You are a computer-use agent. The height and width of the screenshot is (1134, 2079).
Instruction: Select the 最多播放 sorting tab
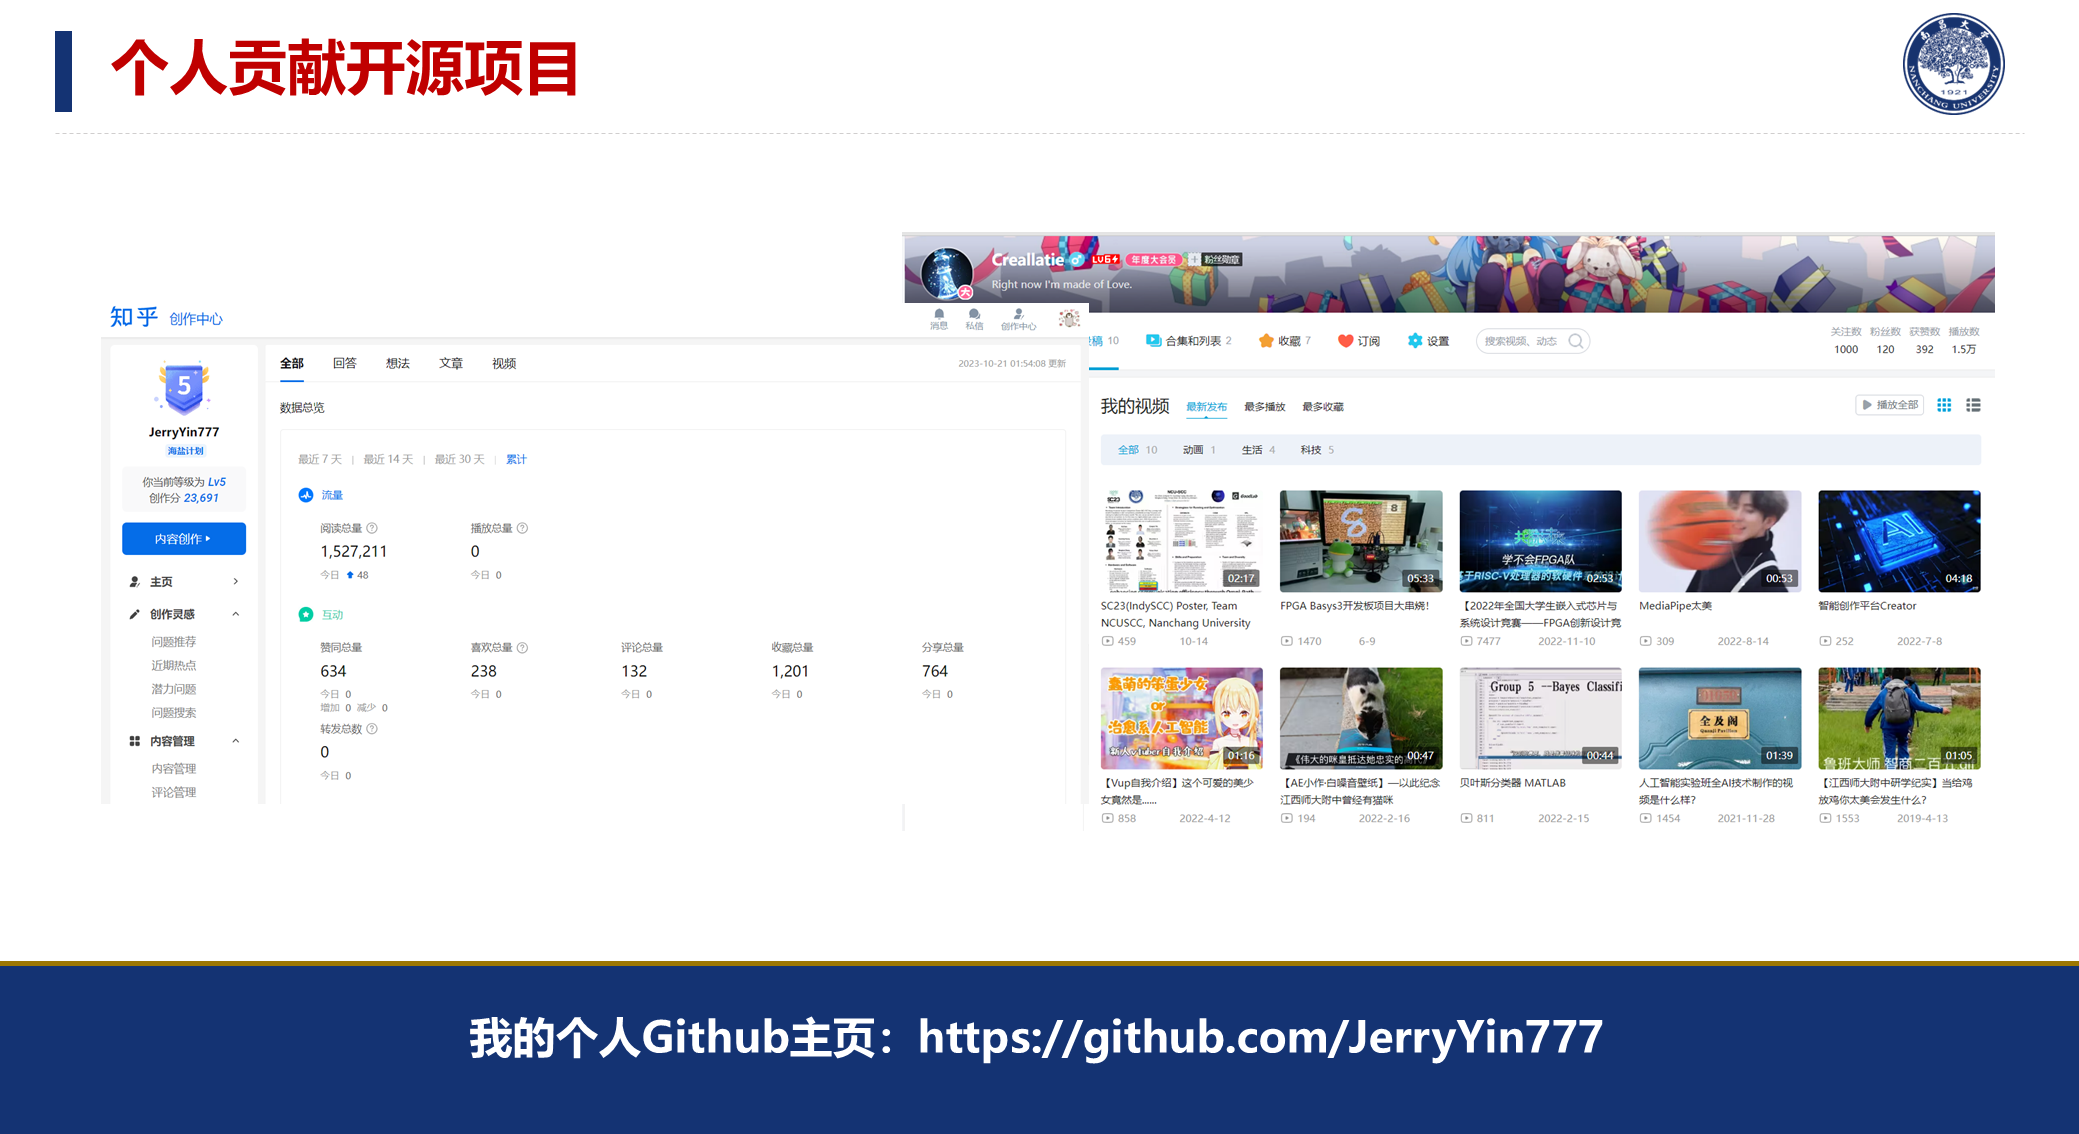(x=1265, y=407)
